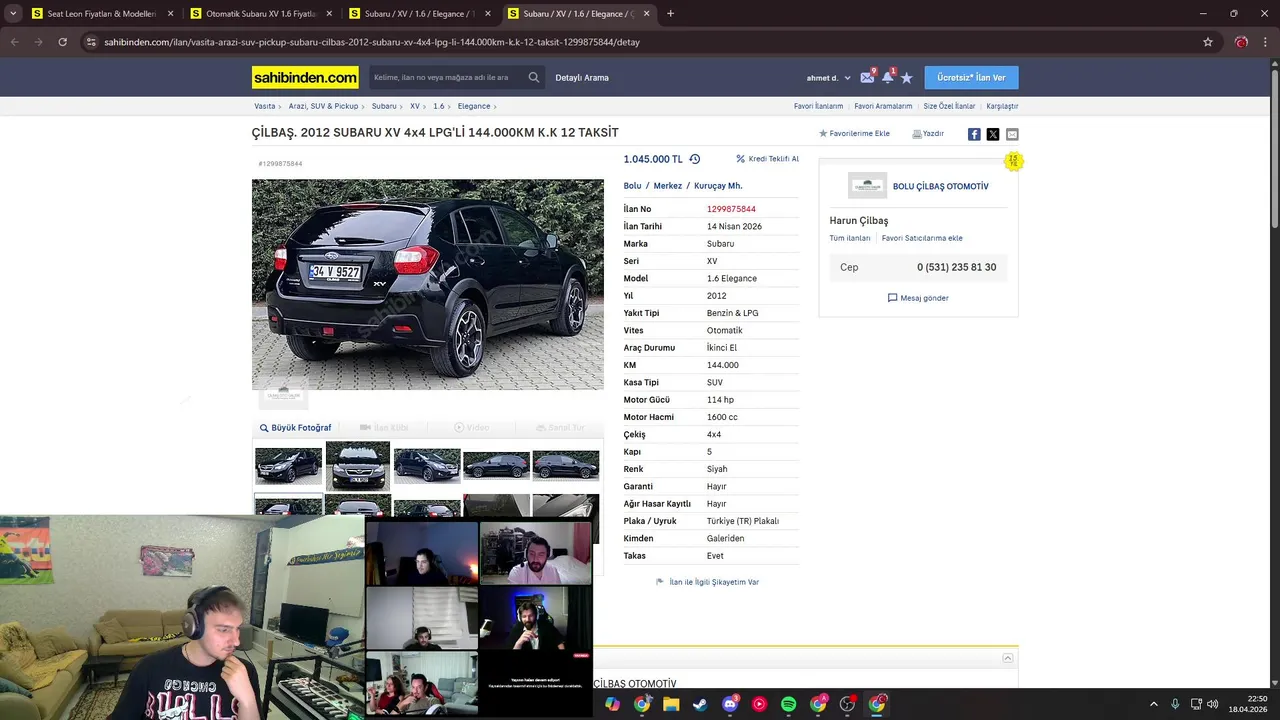1280x720 pixels.
Task: Click Arazi, SUV & Pickup breadcrumb
Action: tap(323, 106)
